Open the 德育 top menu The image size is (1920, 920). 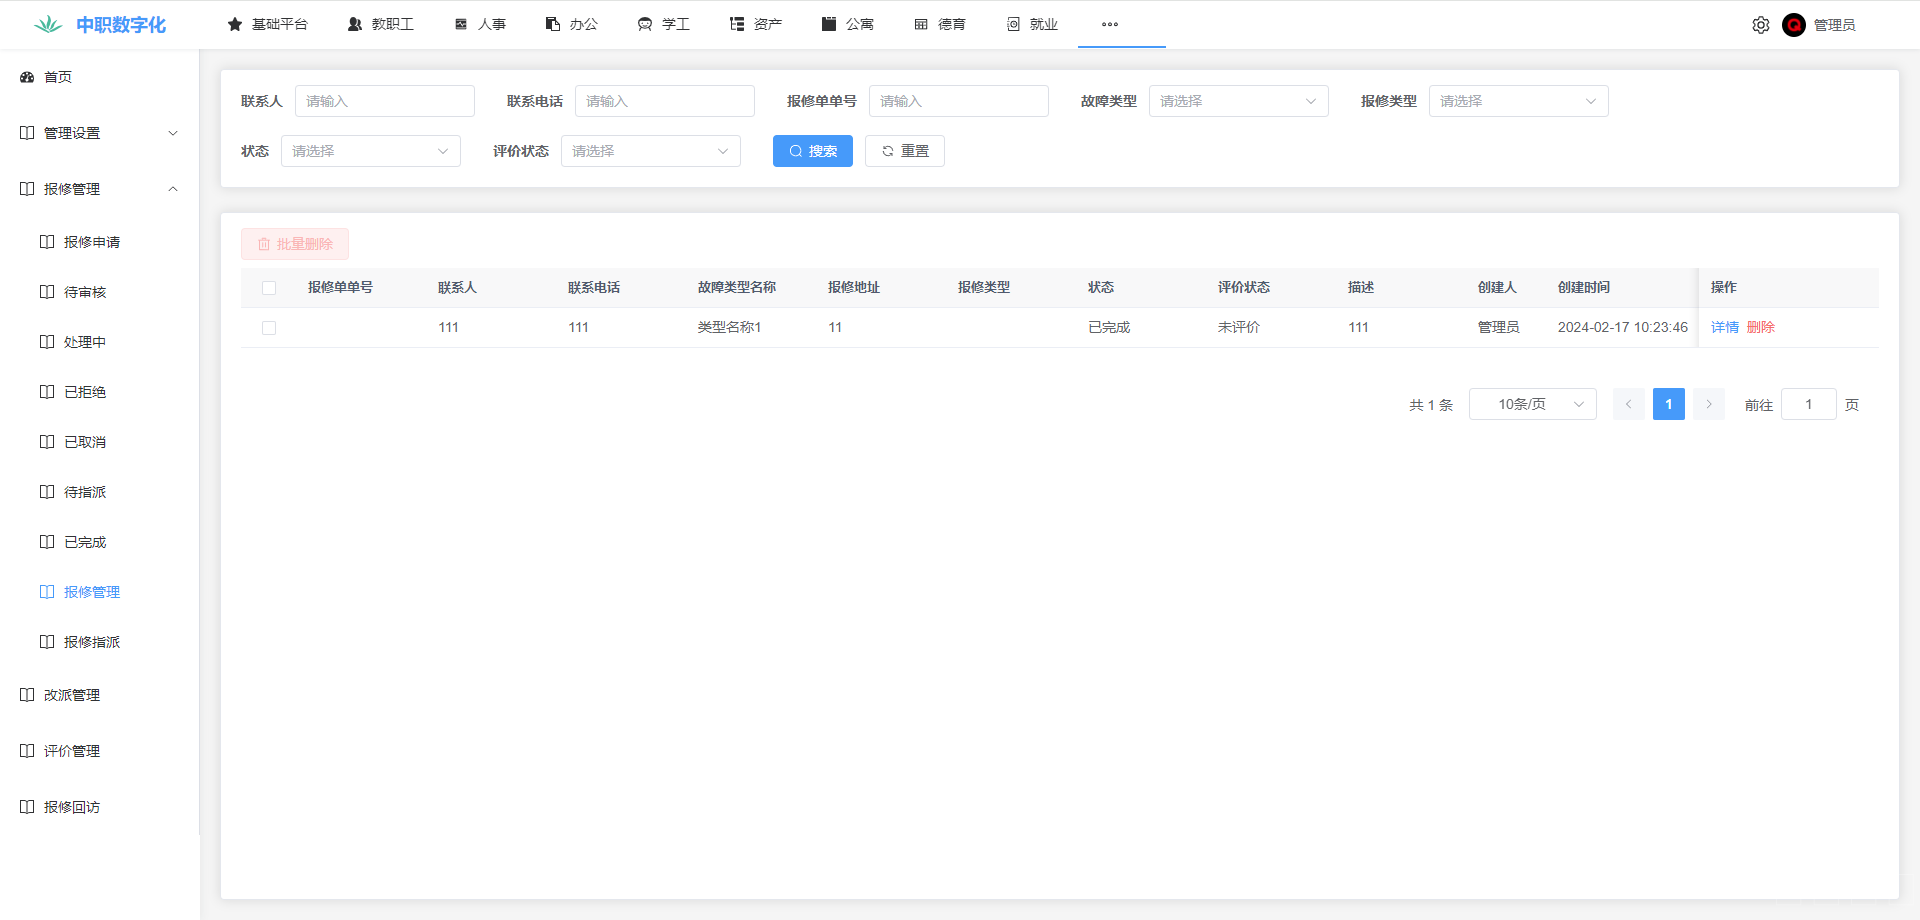click(x=940, y=24)
